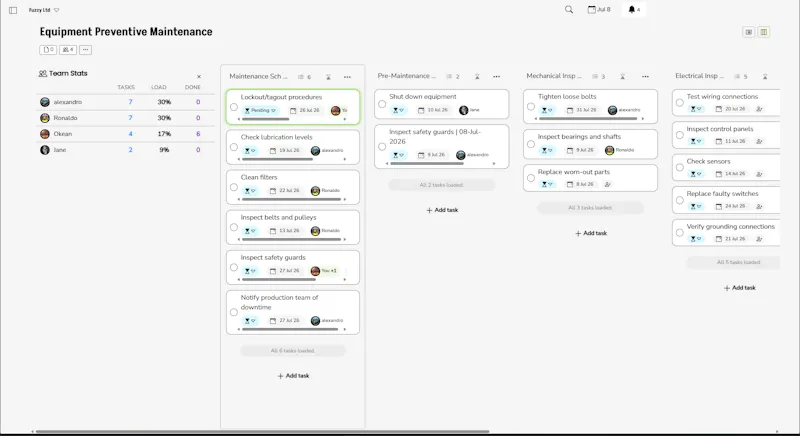800x436 pixels.
Task: Add task to Mechanical Insp column
Action: pos(591,233)
